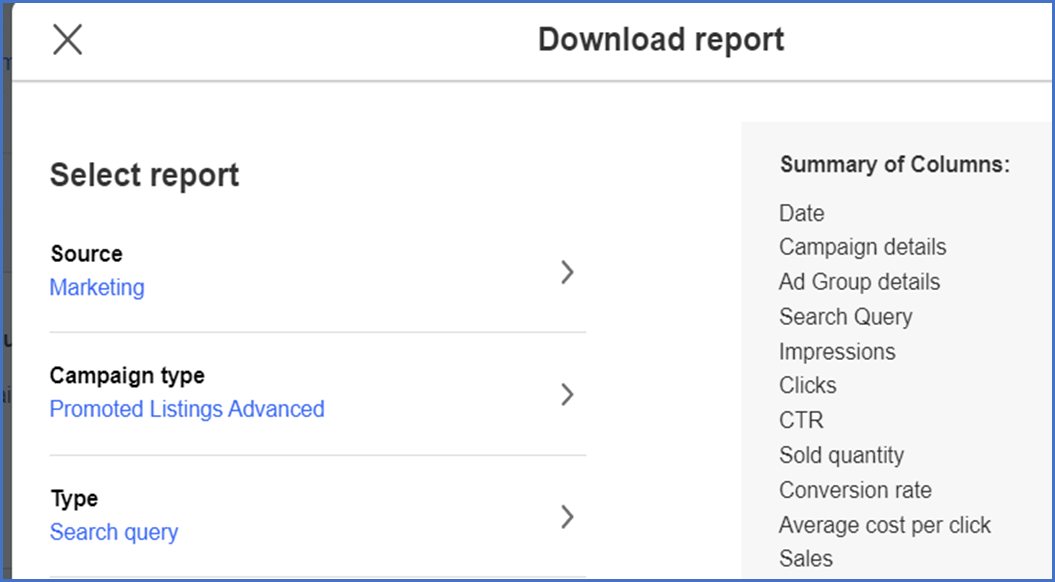Click Ad Group details column entry
This screenshot has width=1055, height=582.
[x=859, y=282]
